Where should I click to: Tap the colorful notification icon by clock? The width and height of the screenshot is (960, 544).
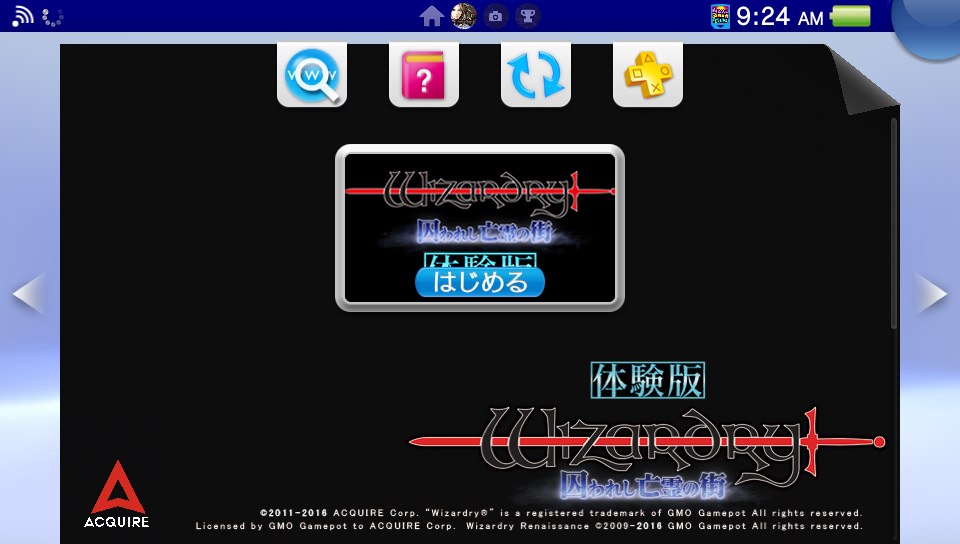(x=720, y=17)
